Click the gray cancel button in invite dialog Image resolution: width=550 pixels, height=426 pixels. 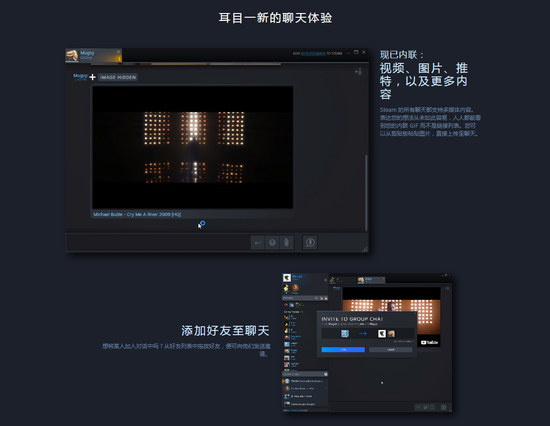(390, 350)
